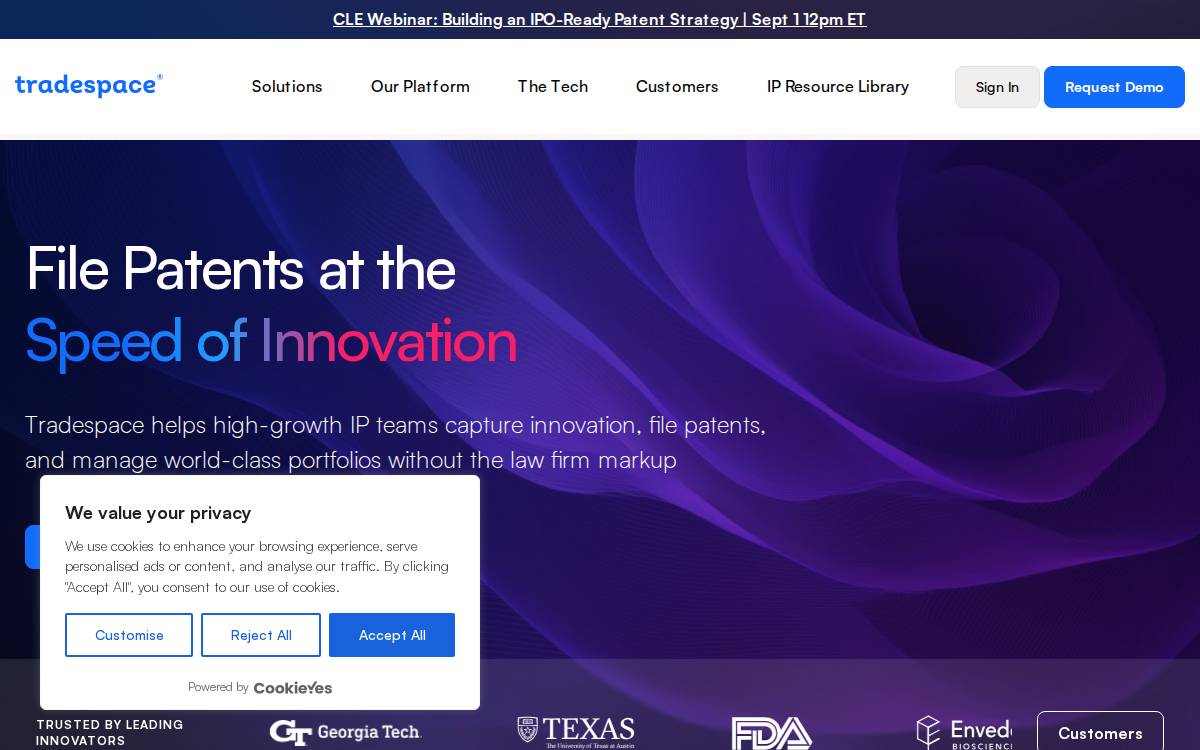The height and width of the screenshot is (750, 1200).
Task: Click the cookie consent explanation text
Action: point(257,566)
